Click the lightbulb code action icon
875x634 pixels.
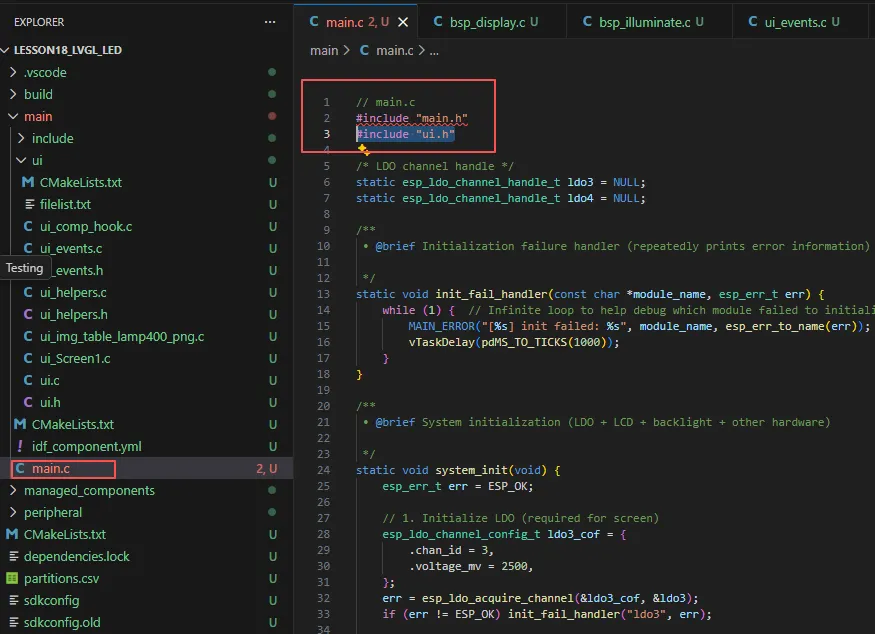[x=364, y=148]
